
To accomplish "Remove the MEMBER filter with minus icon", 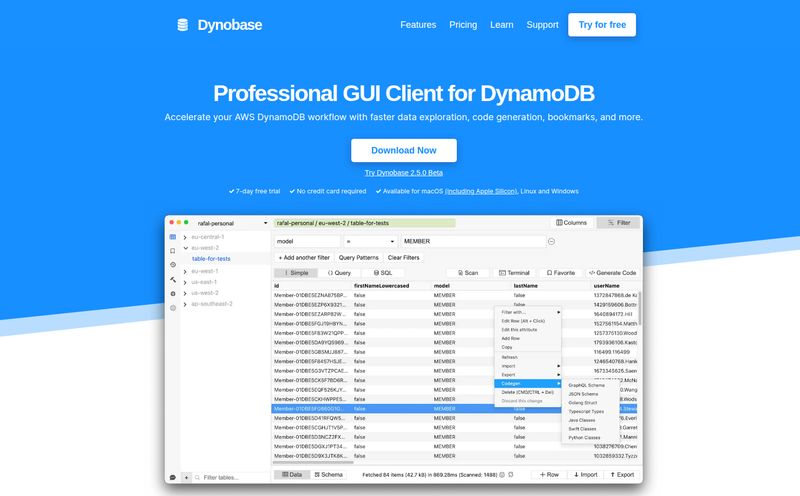I will click(552, 241).
